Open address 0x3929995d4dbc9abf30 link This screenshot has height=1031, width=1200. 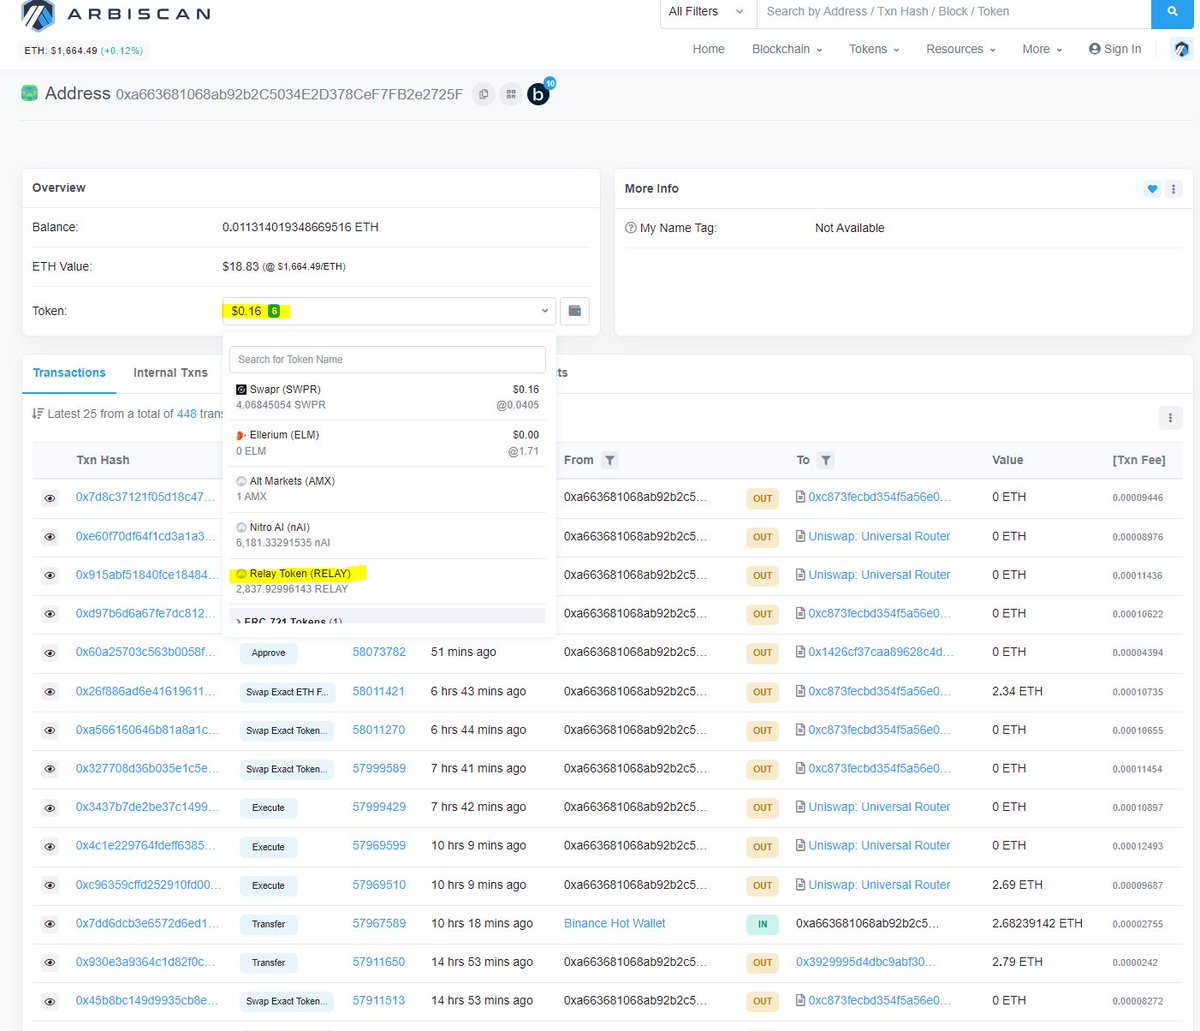pyautogui.click(x=865, y=962)
